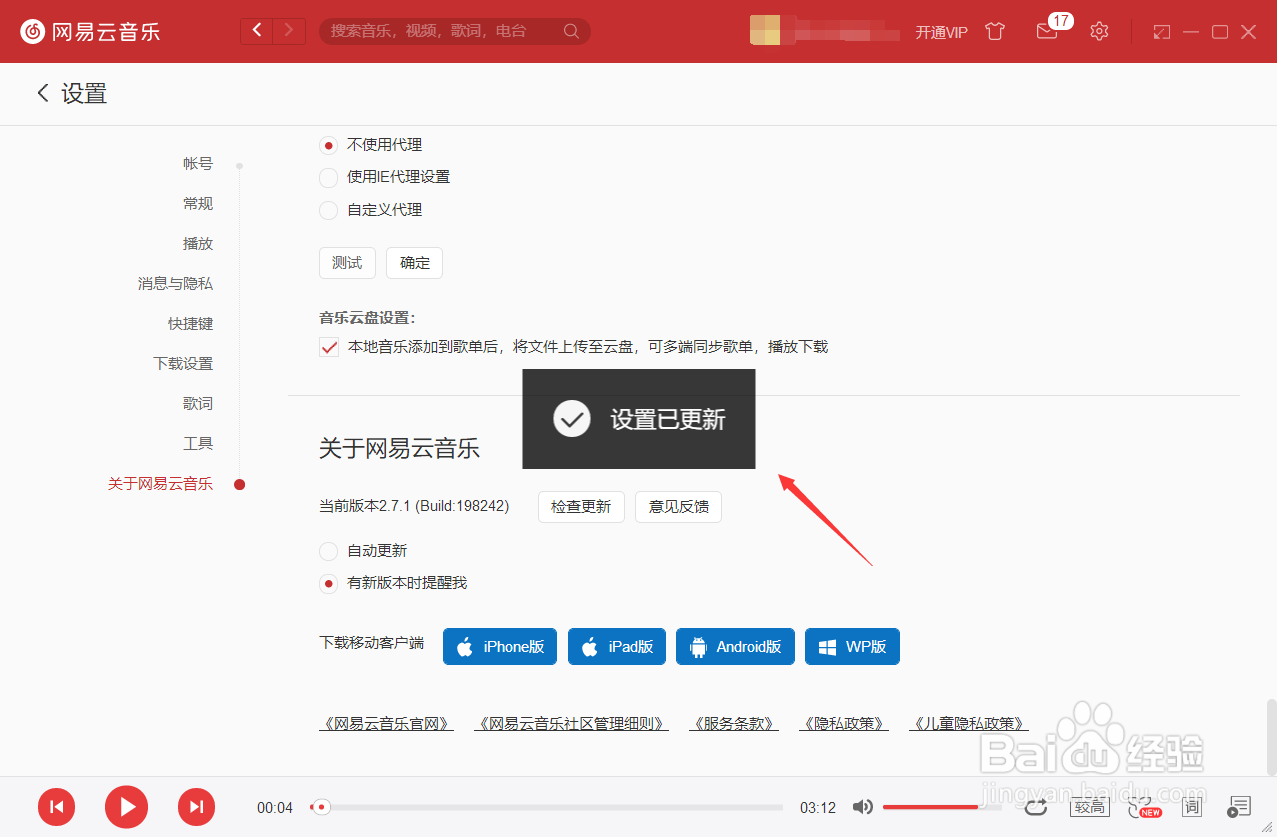Mute the volume speaker icon
This screenshot has width=1277, height=837.
pos(862,807)
